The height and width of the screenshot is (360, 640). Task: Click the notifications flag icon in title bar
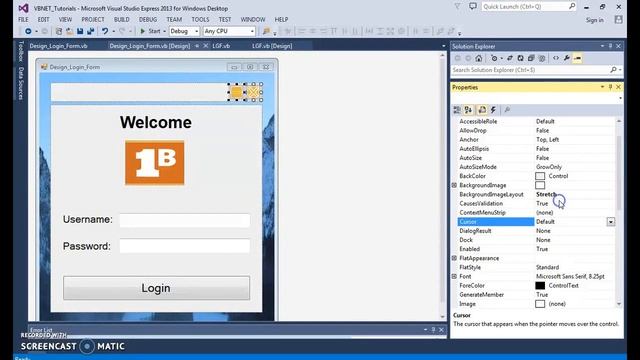458,7
